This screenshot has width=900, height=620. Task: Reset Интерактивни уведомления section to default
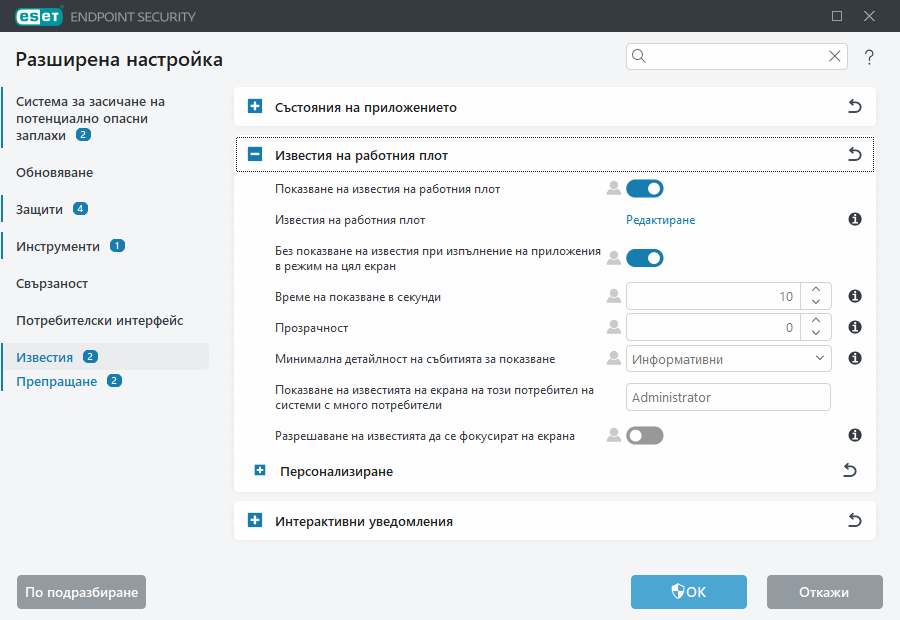point(854,520)
